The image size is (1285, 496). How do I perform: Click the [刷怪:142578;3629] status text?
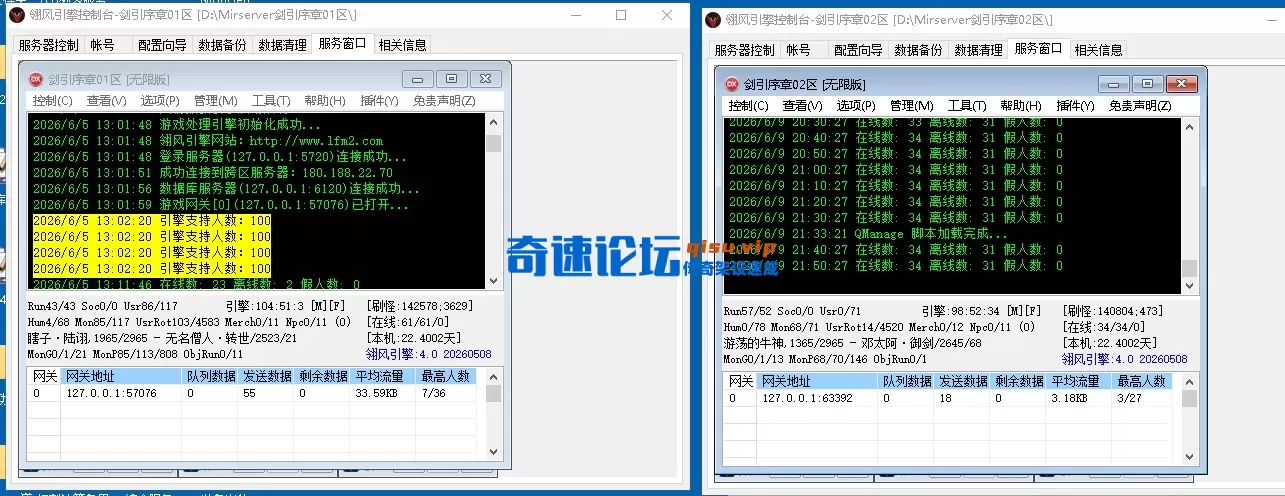pyautogui.click(x=420, y=306)
